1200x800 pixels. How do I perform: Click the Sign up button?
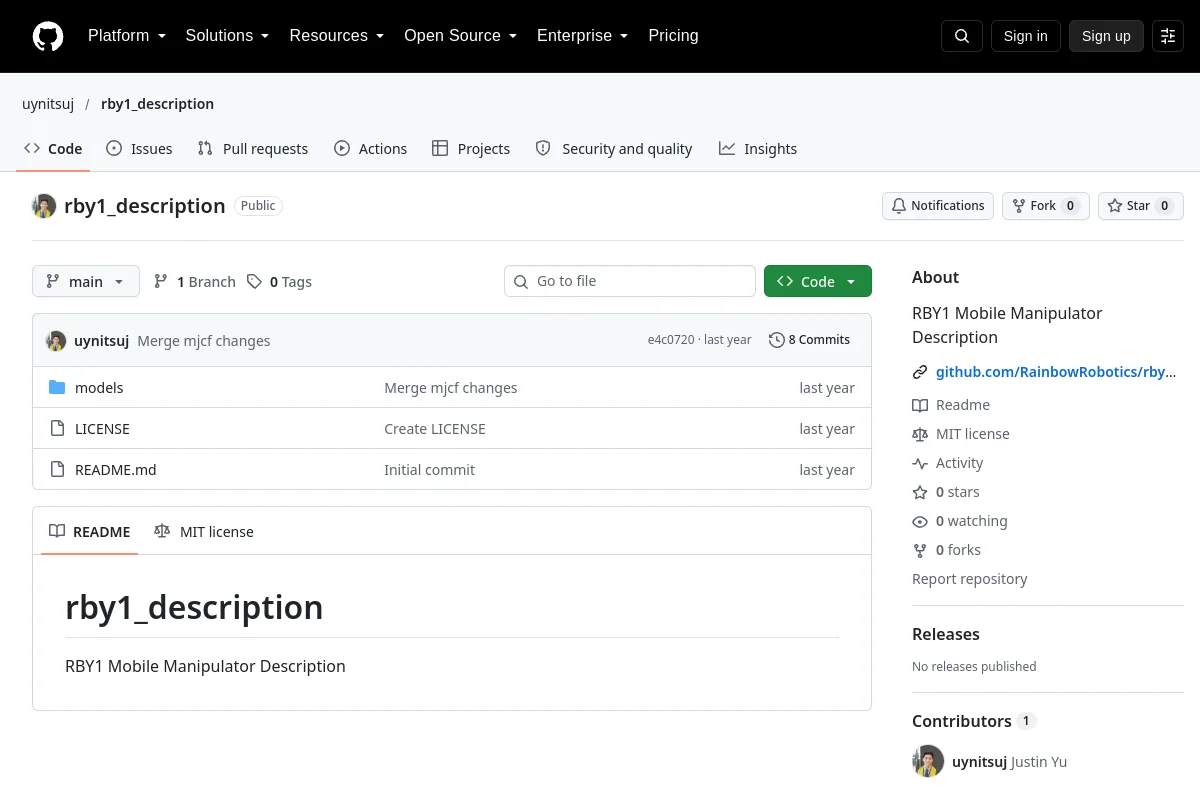pos(1106,36)
